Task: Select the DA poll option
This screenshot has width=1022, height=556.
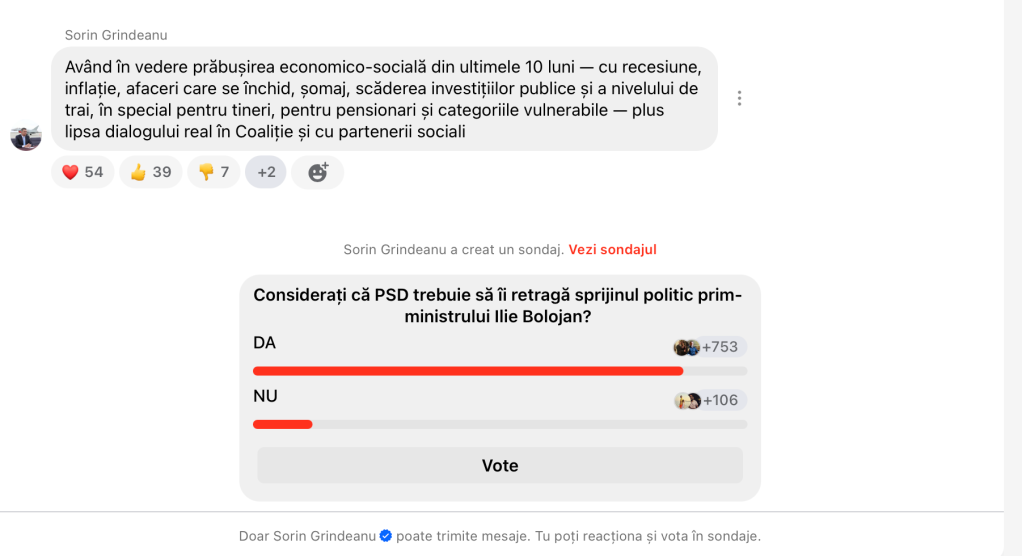Action: [x=265, y=343]
